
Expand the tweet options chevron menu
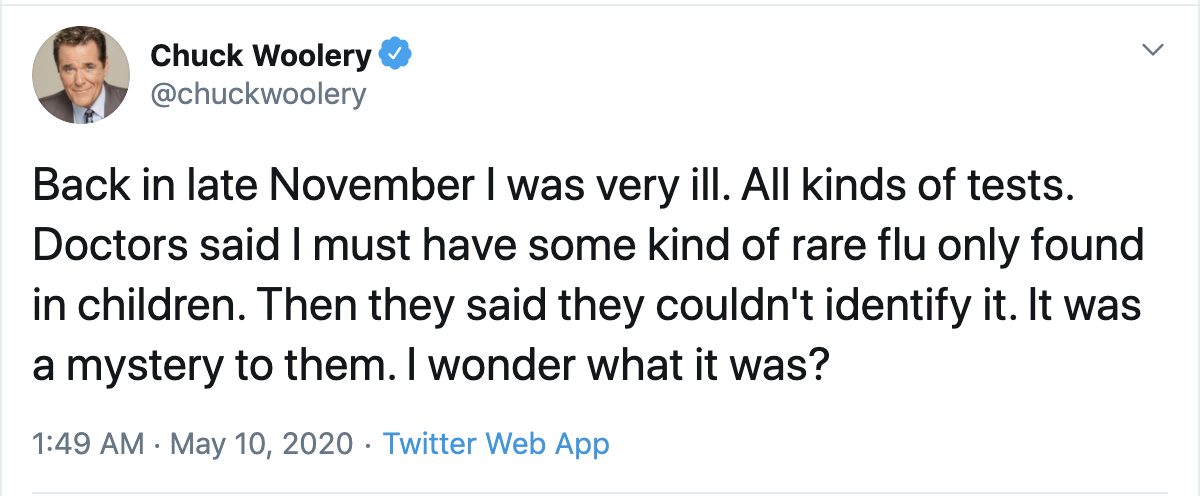(x=1153, y=49)
